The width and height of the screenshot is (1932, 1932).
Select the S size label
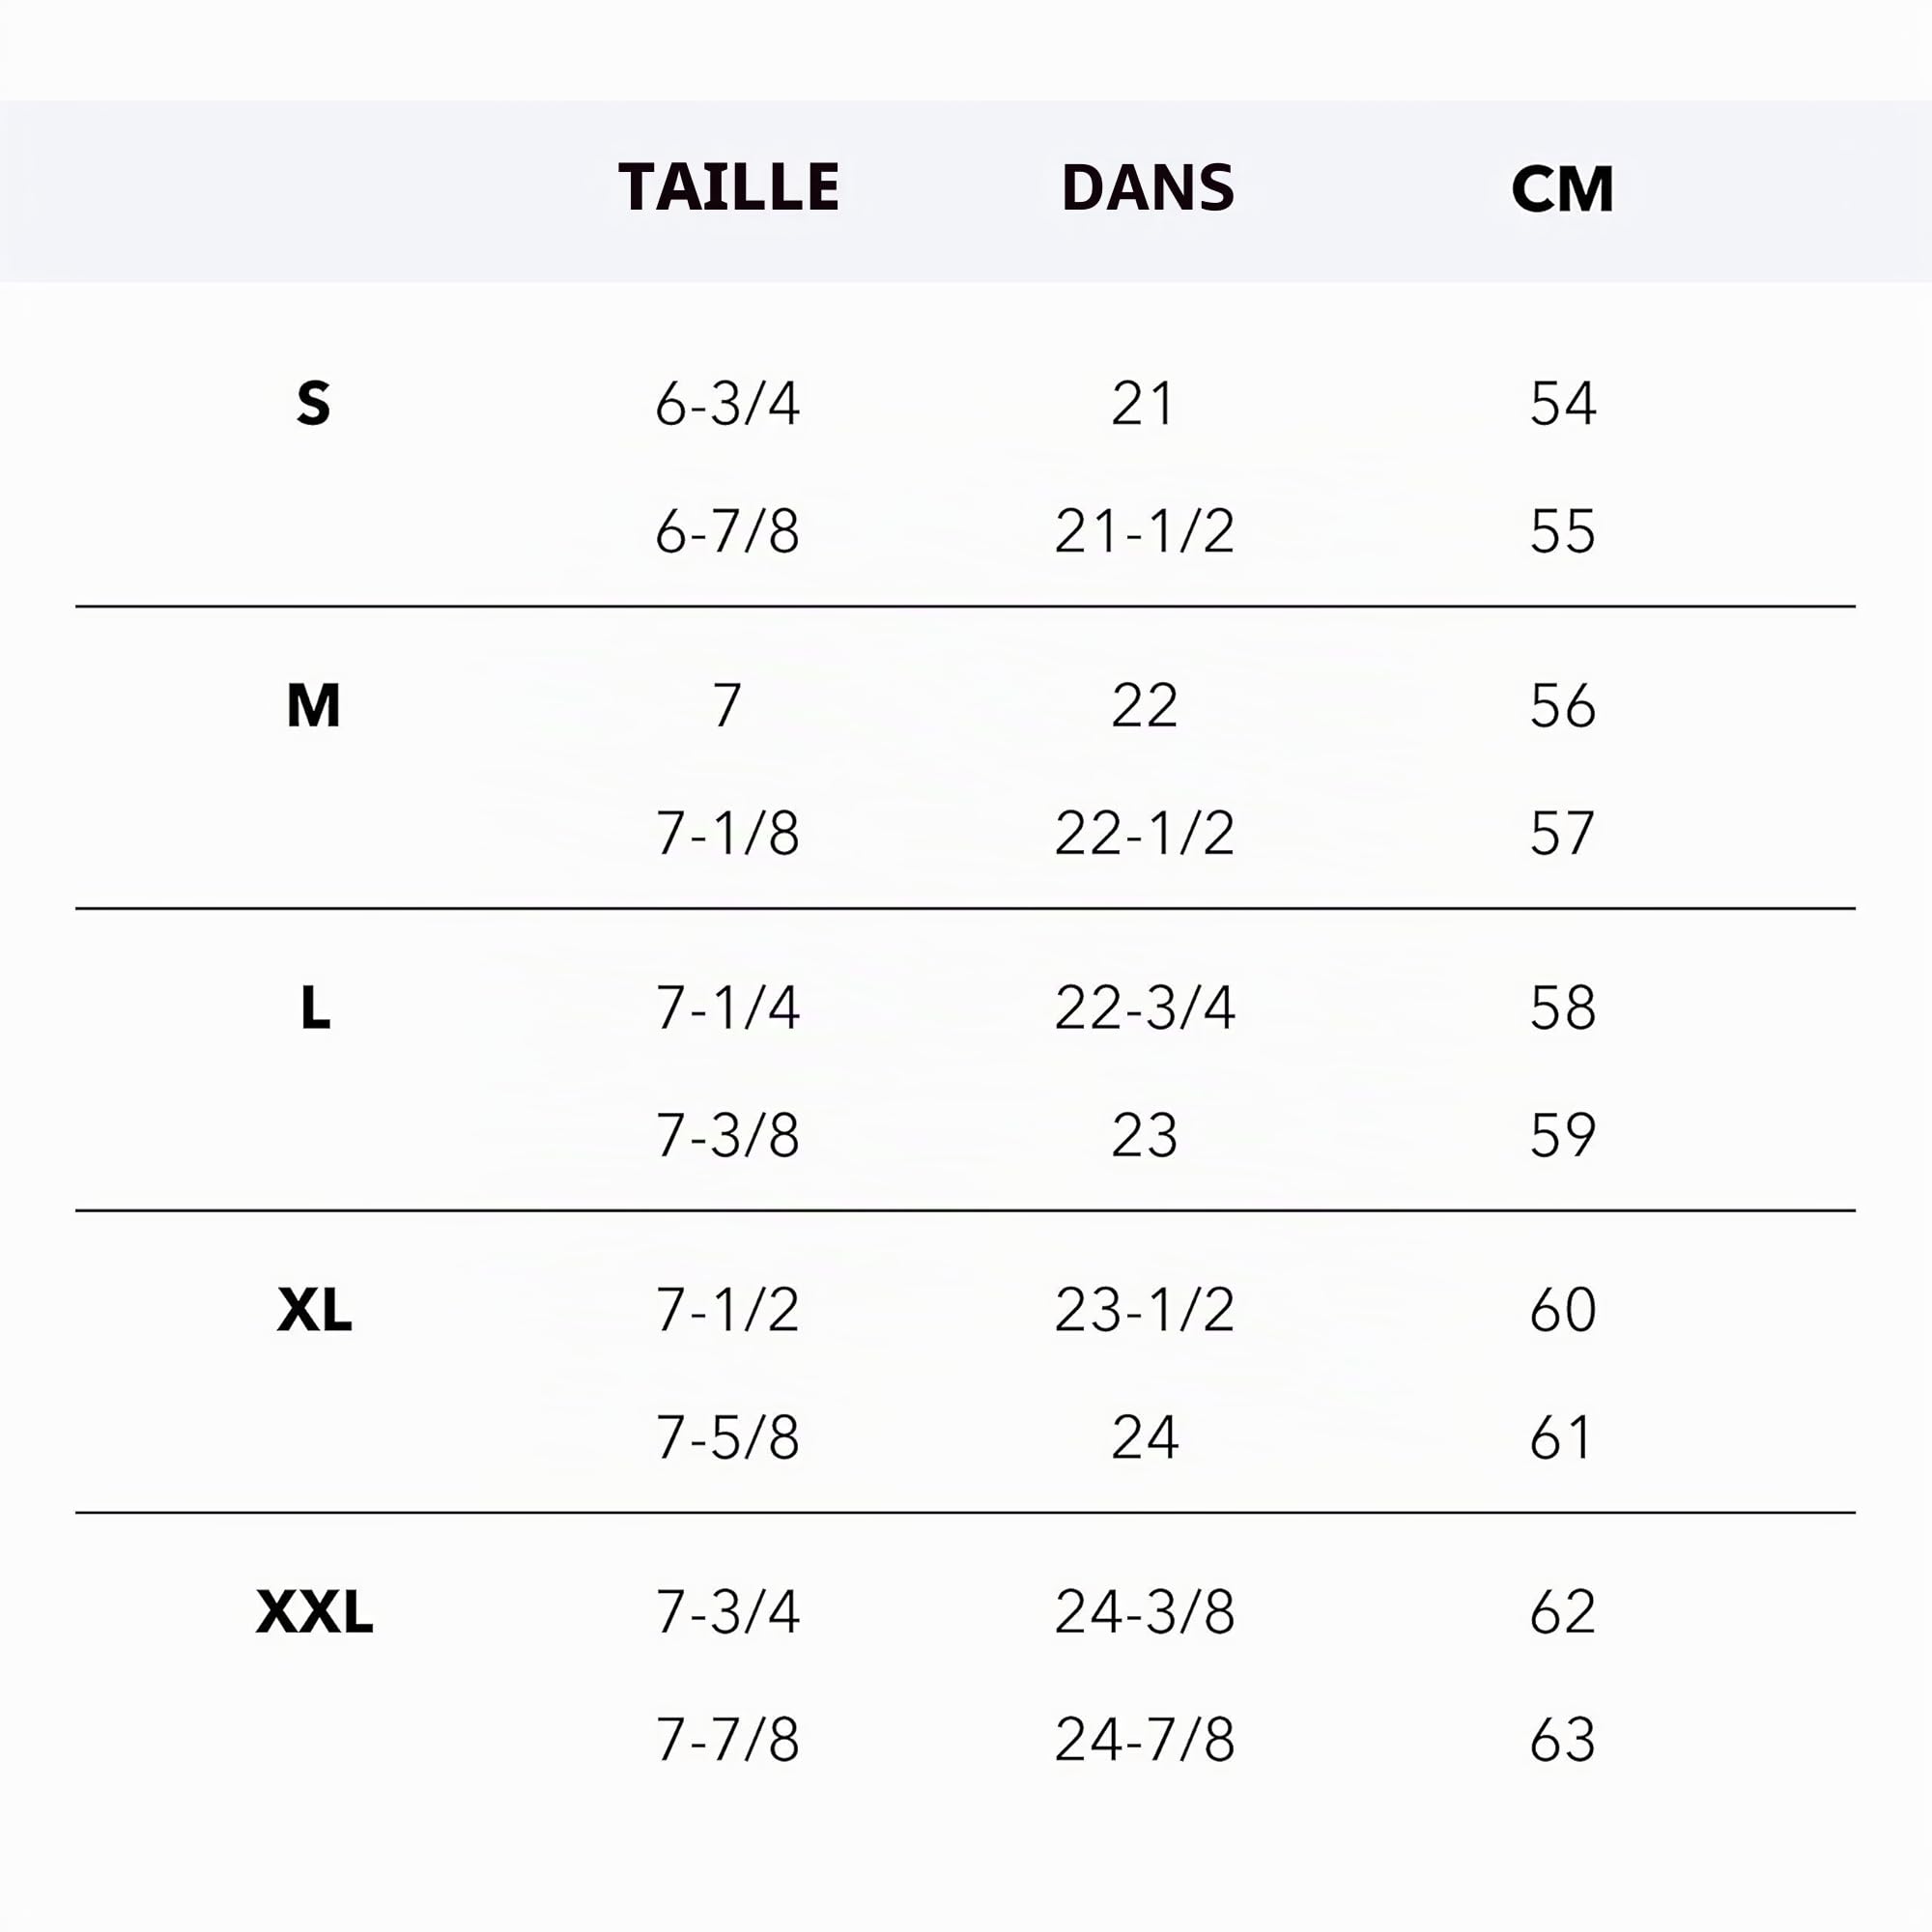(313, 404)
